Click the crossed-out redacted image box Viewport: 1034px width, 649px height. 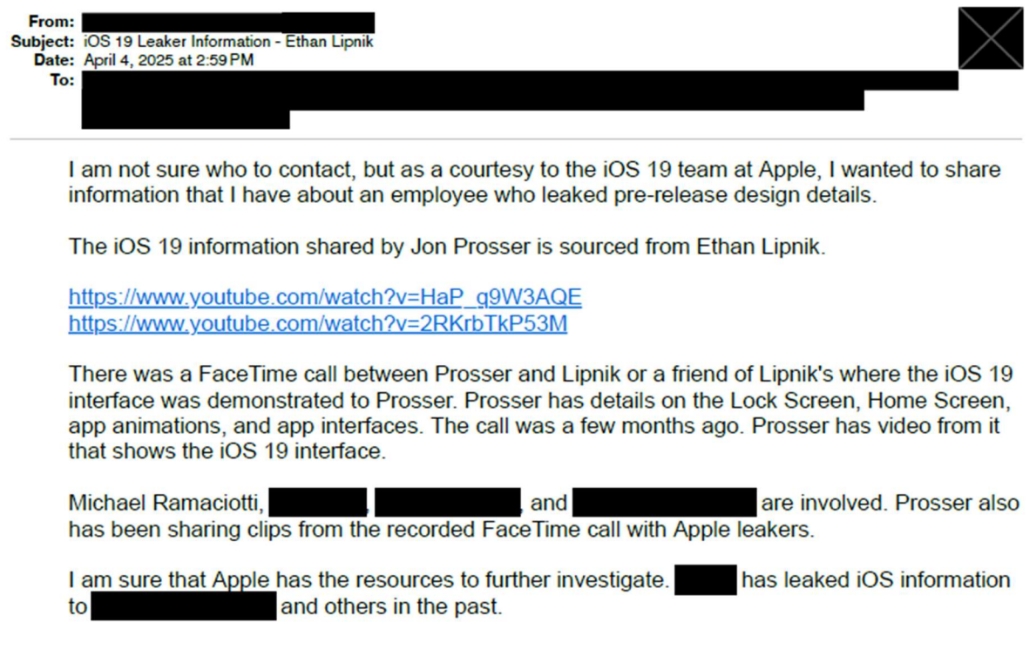coord(990,38)
